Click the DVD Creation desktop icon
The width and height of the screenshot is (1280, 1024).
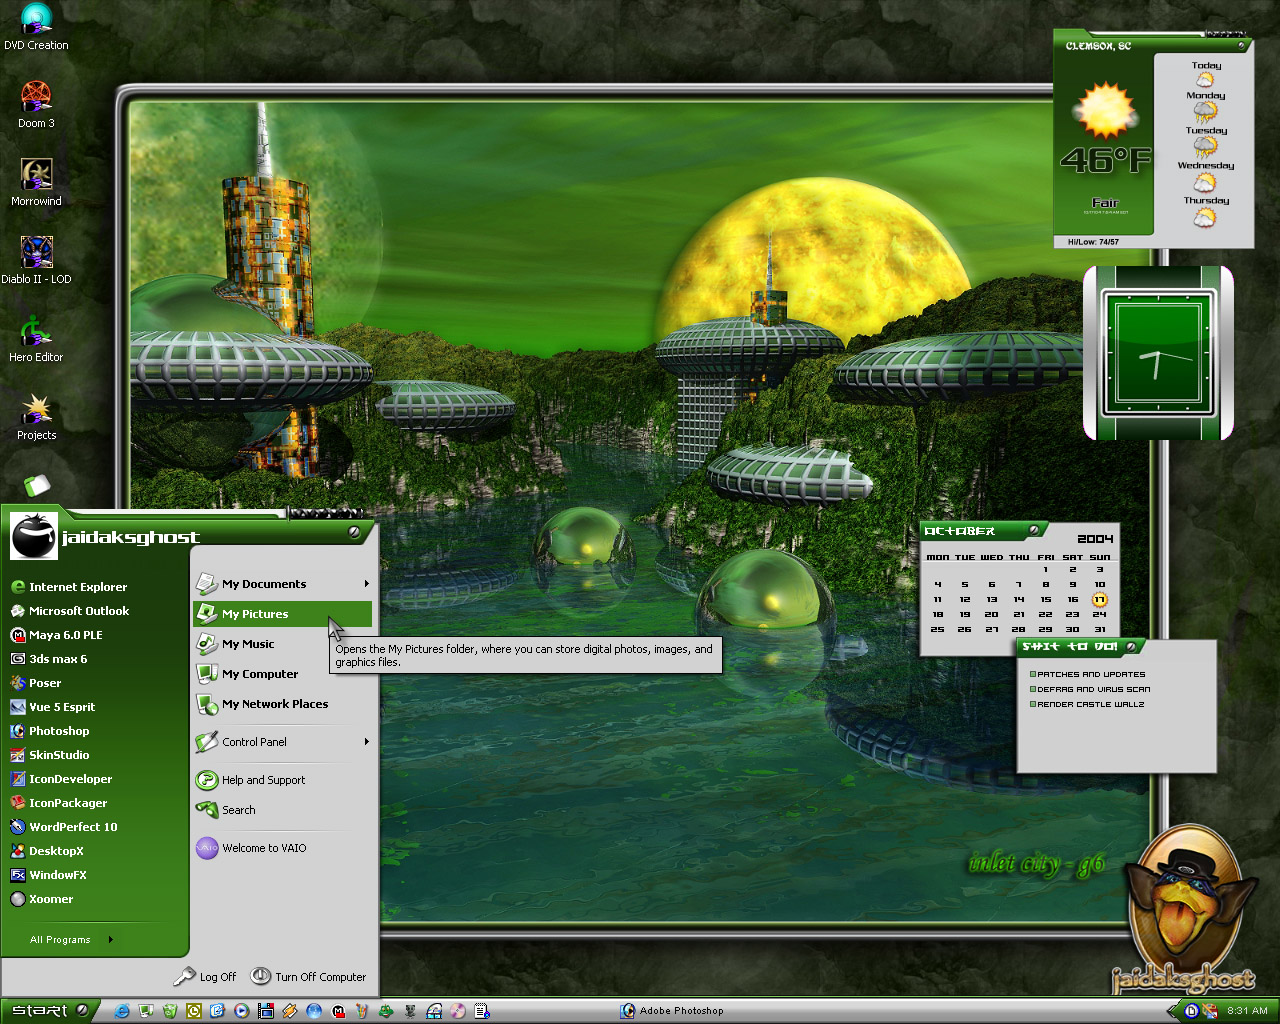36,27
